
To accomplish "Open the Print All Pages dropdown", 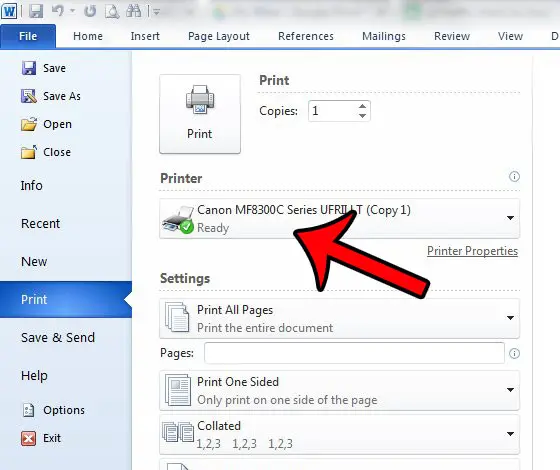I will 340,319.
